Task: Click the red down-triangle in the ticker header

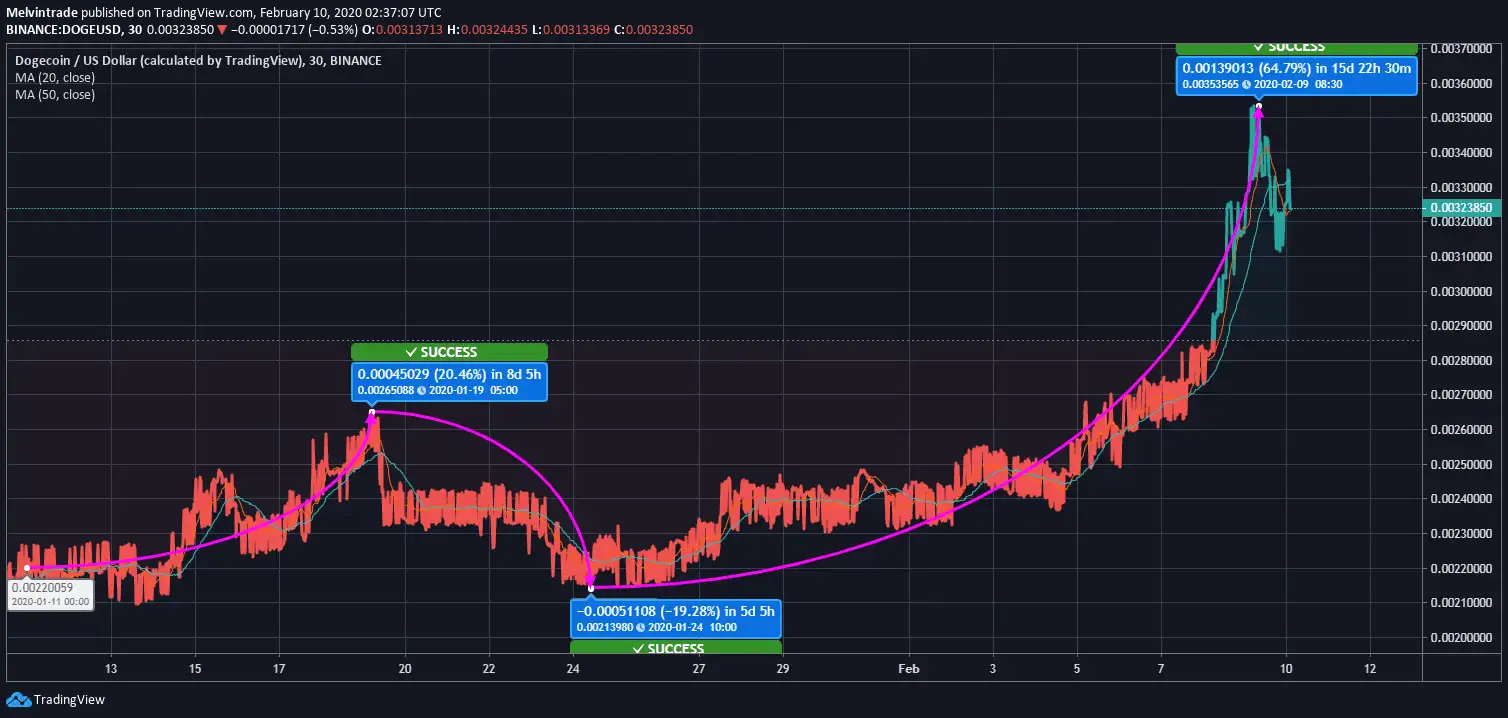Action: pyautogui.click(x=222, y=30)
